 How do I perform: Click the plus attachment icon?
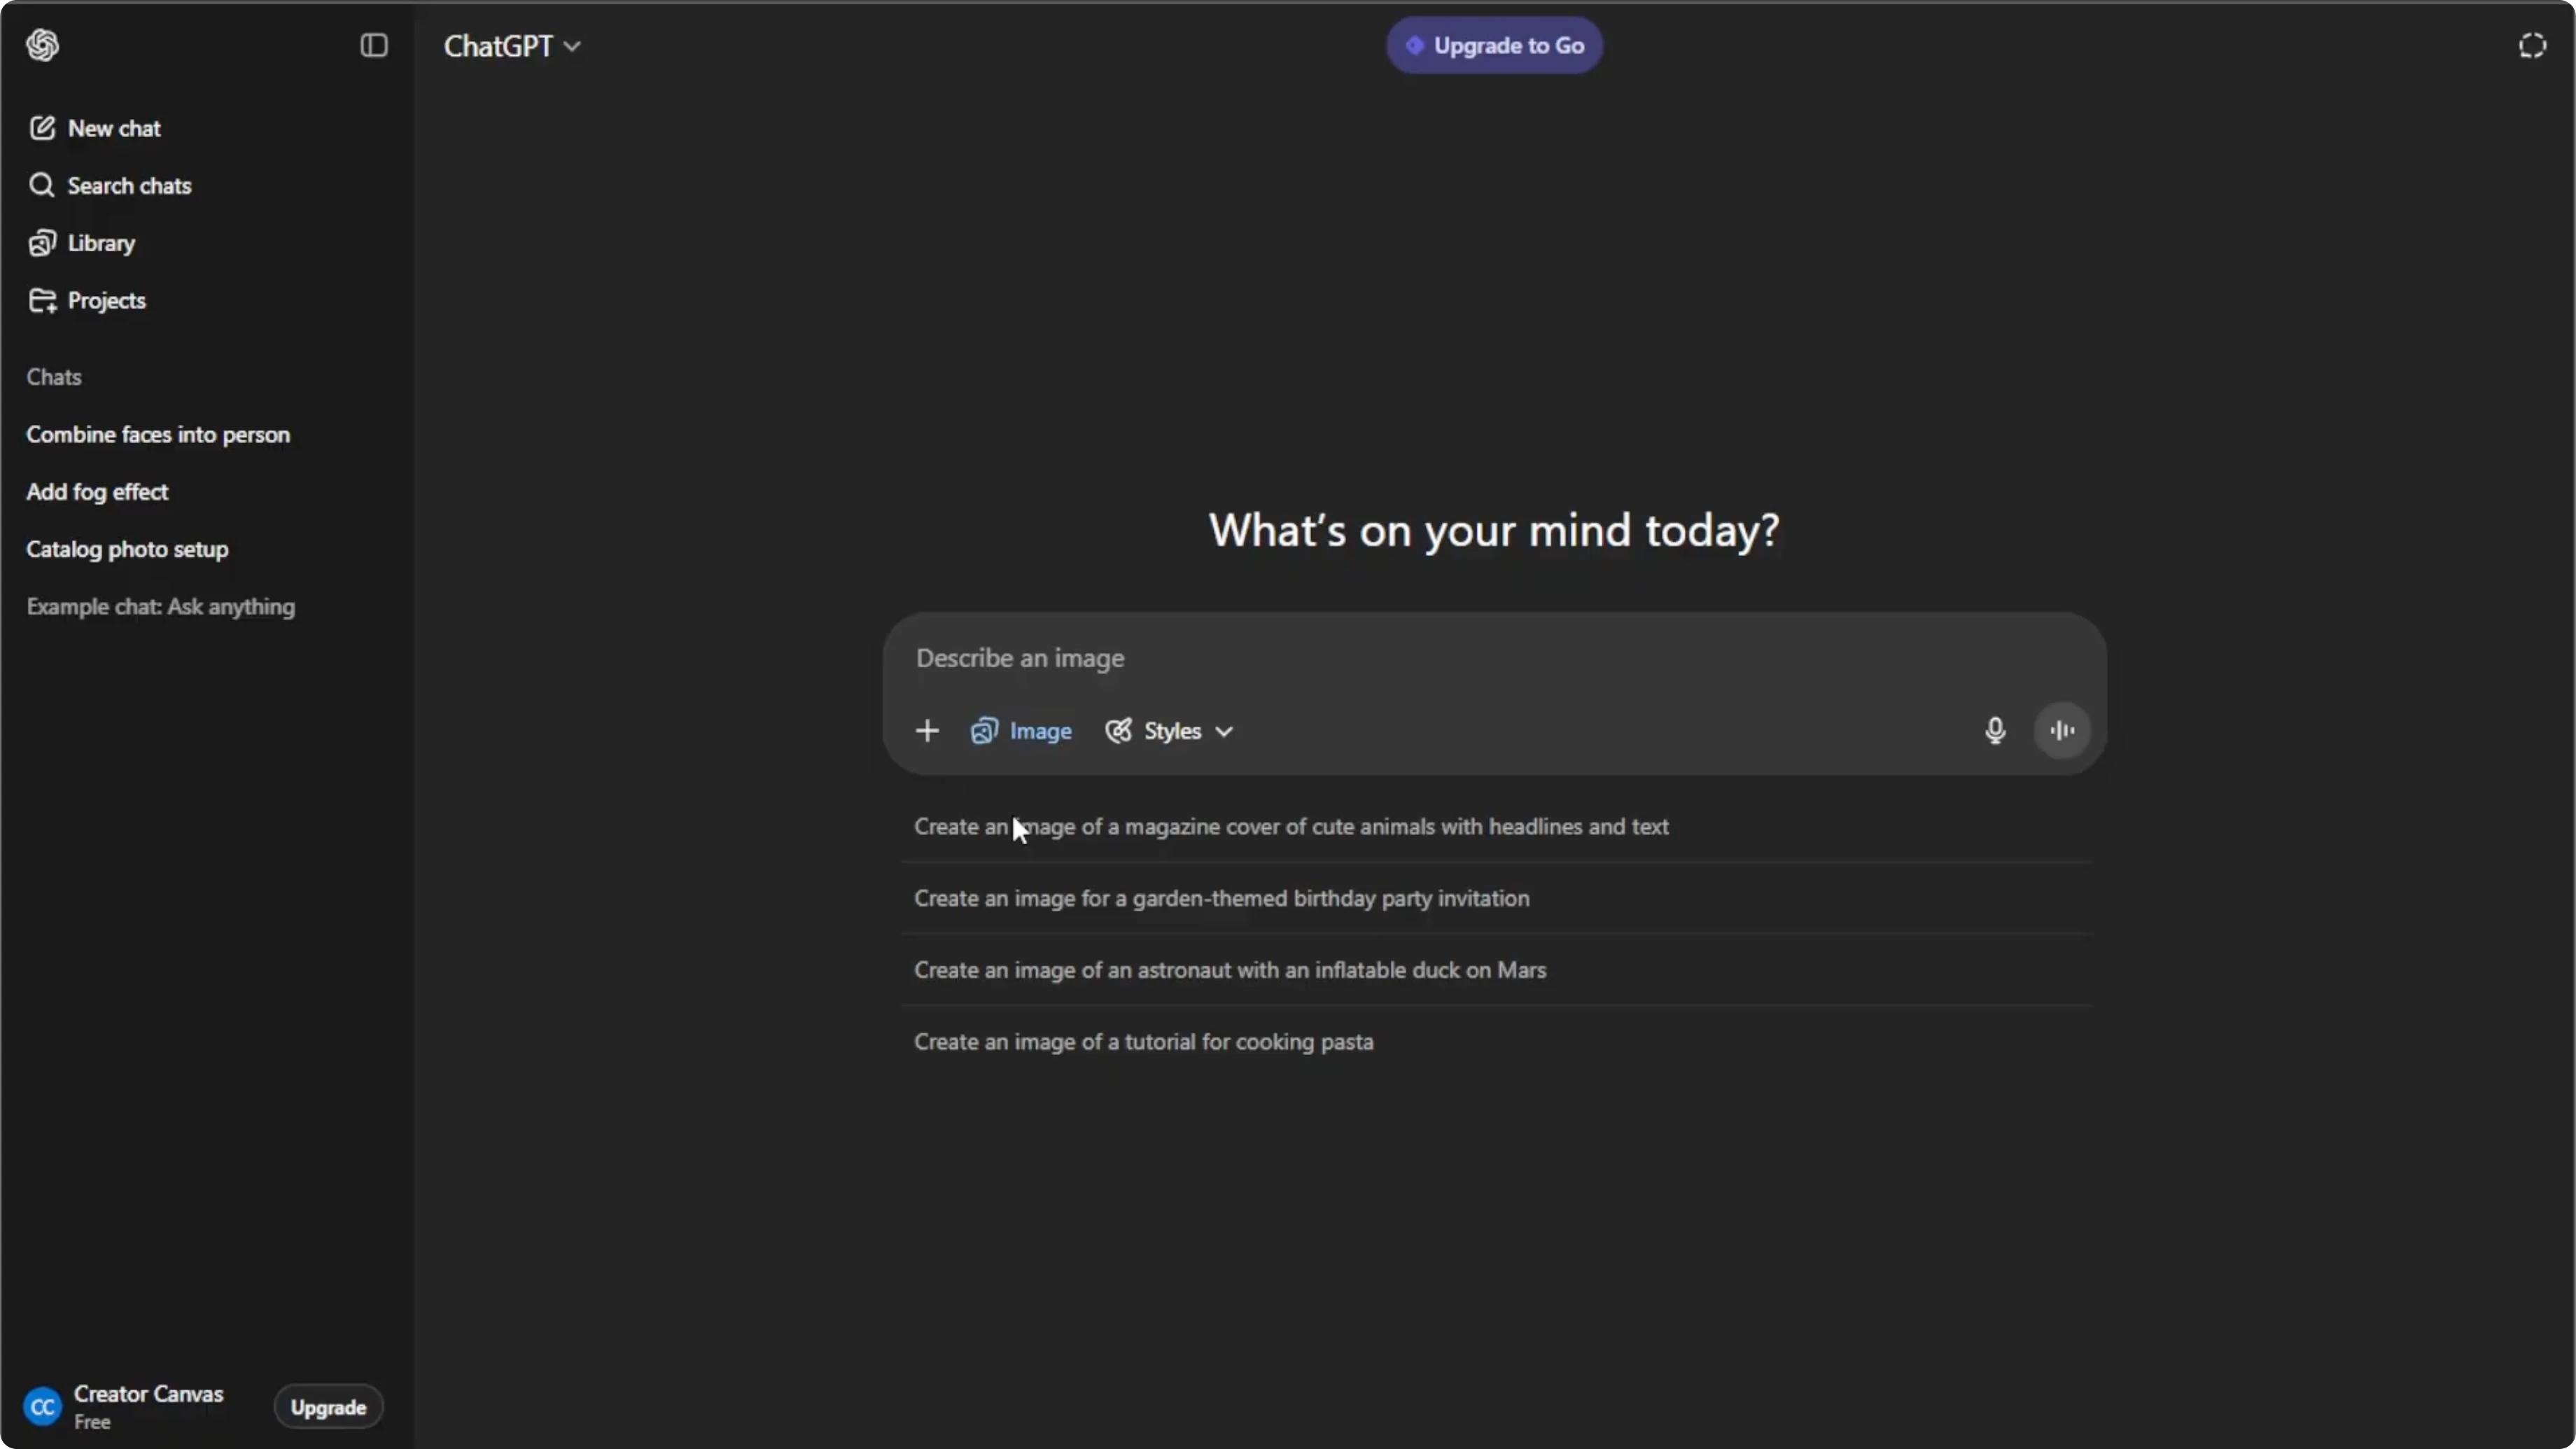[927, 731]
